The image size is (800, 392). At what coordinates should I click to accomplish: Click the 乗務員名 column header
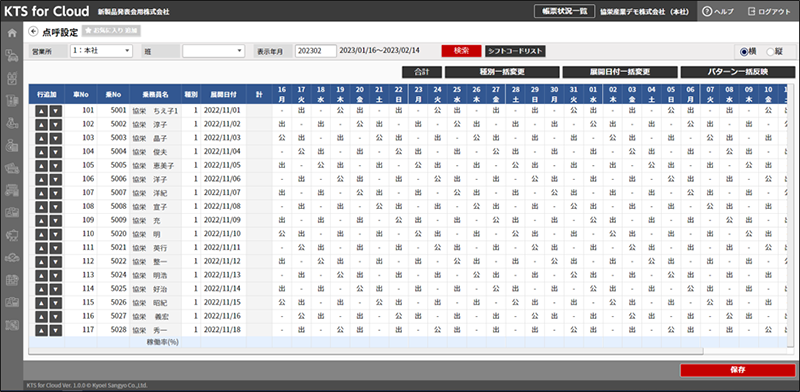coord(156,94)
